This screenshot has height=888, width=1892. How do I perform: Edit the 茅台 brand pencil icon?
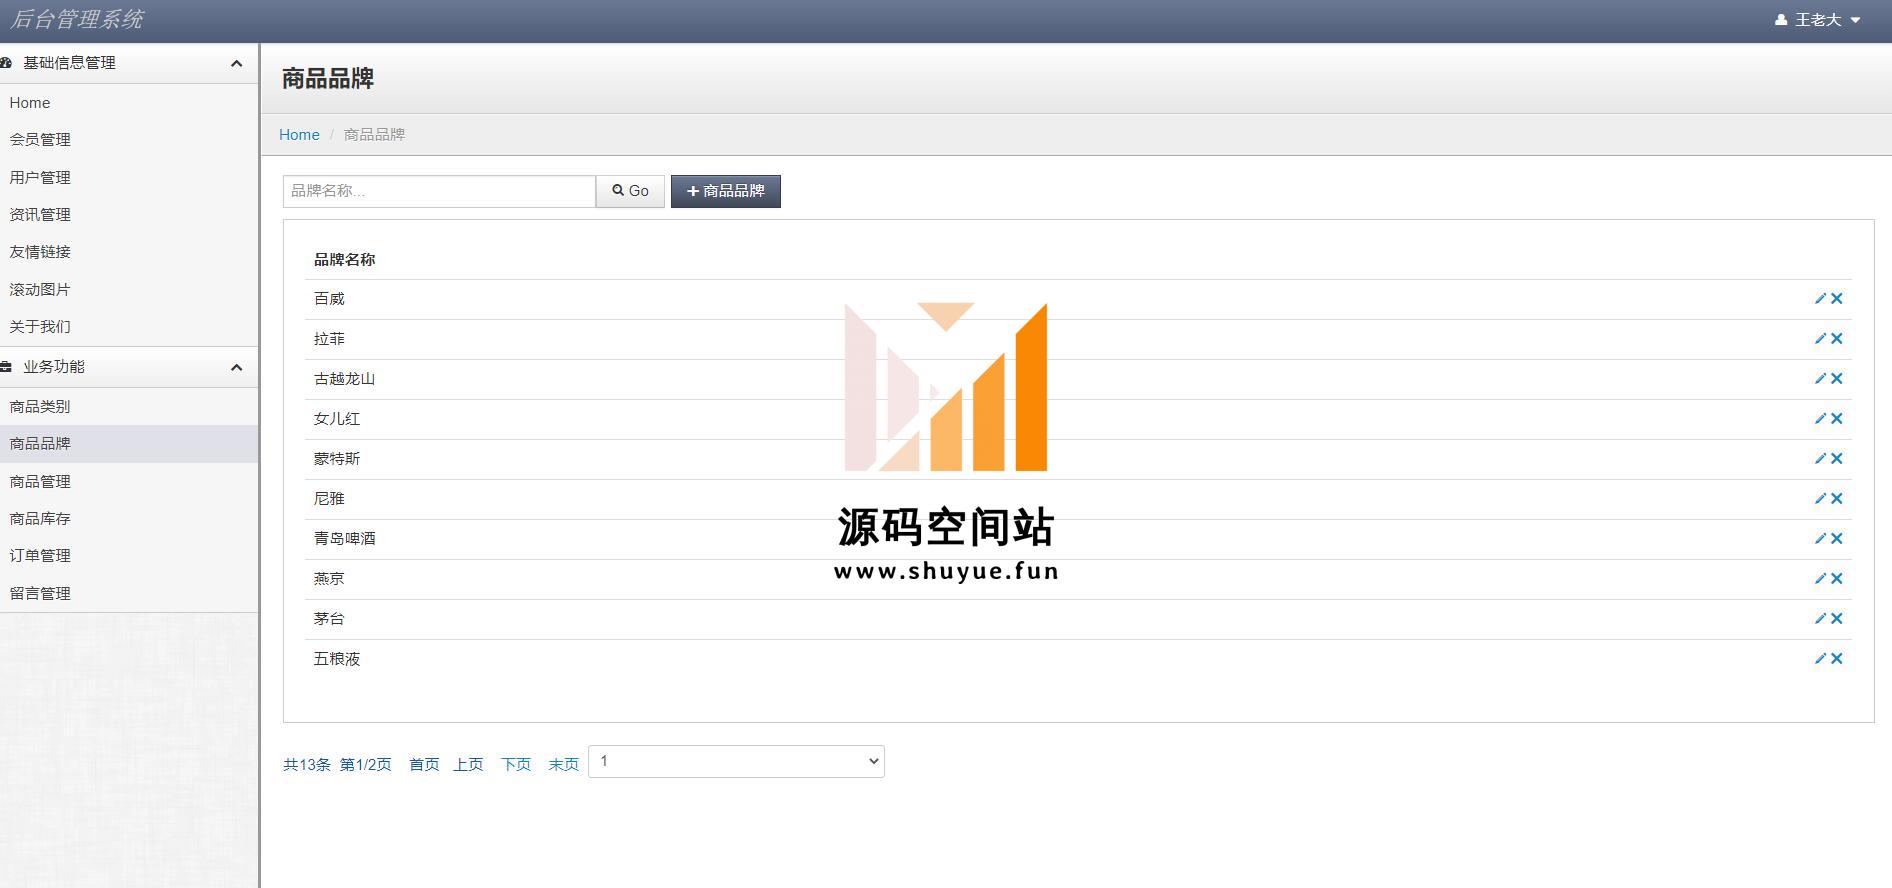pyautogui.click(x=1820, y=619)
